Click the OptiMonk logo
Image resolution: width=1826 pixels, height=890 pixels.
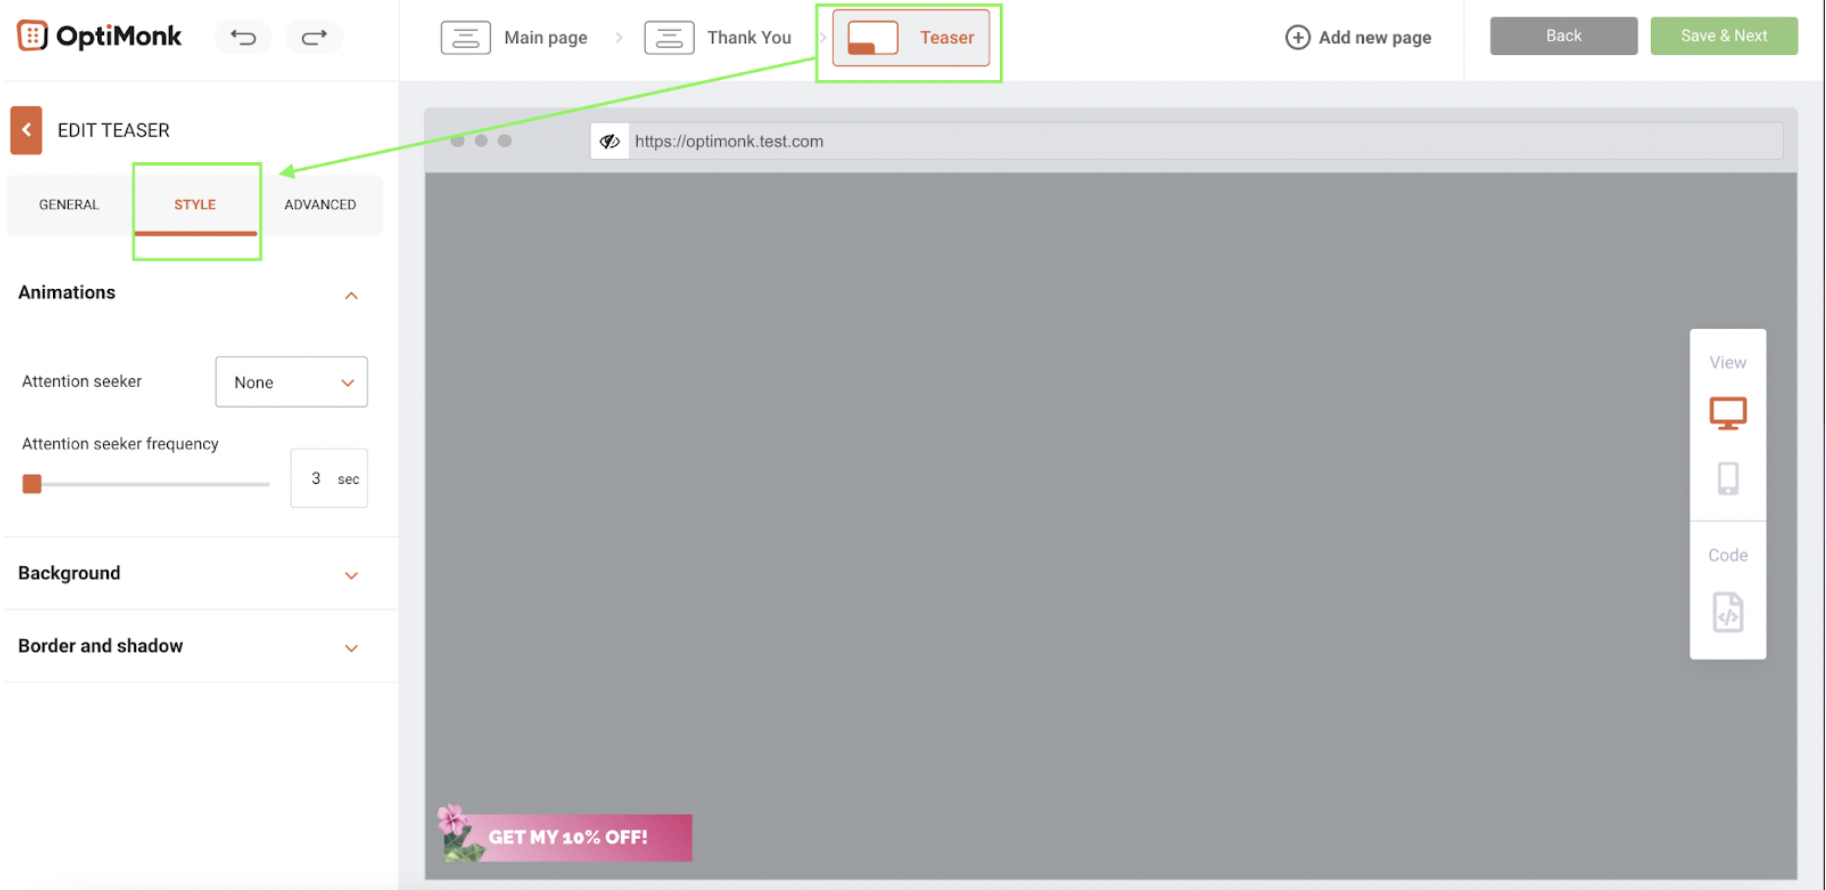click(99, 36)
